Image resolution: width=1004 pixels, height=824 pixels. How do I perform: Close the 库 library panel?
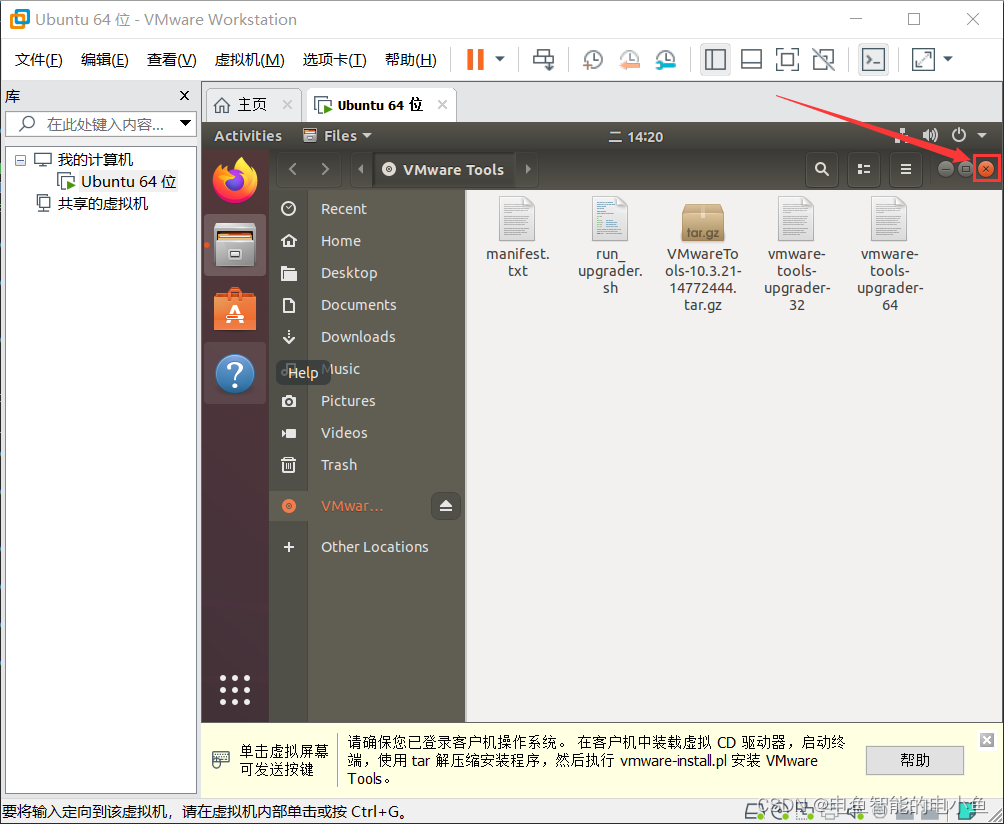(x=184, y=96)
